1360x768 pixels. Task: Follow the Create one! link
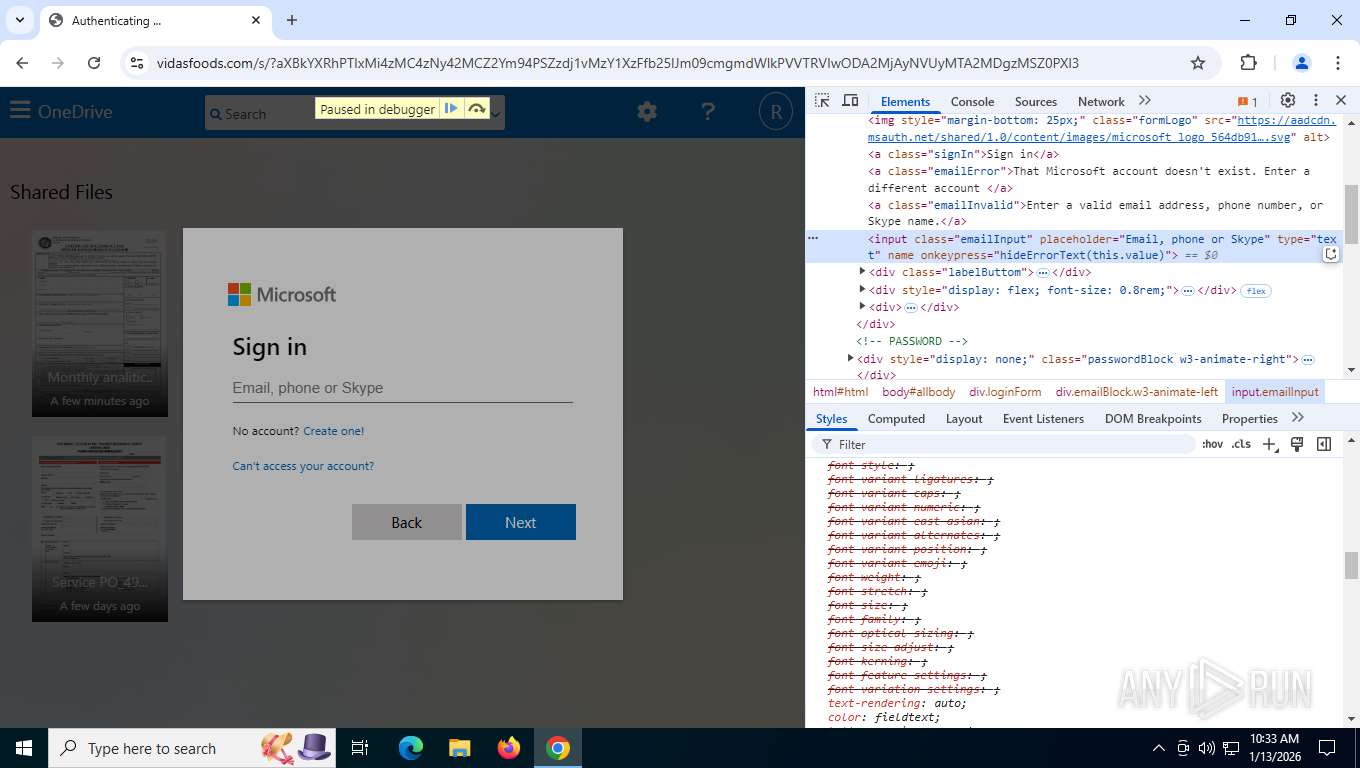click(x=334, y=431)
